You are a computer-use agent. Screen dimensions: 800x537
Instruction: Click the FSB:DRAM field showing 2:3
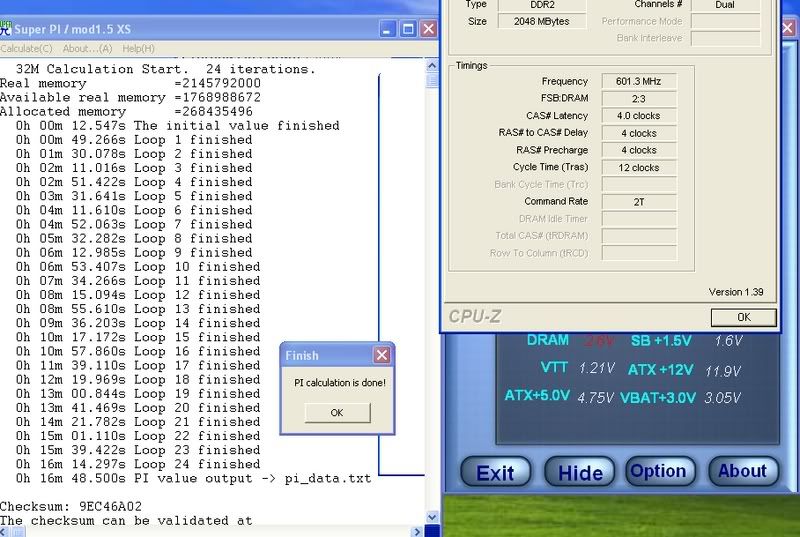639,98
